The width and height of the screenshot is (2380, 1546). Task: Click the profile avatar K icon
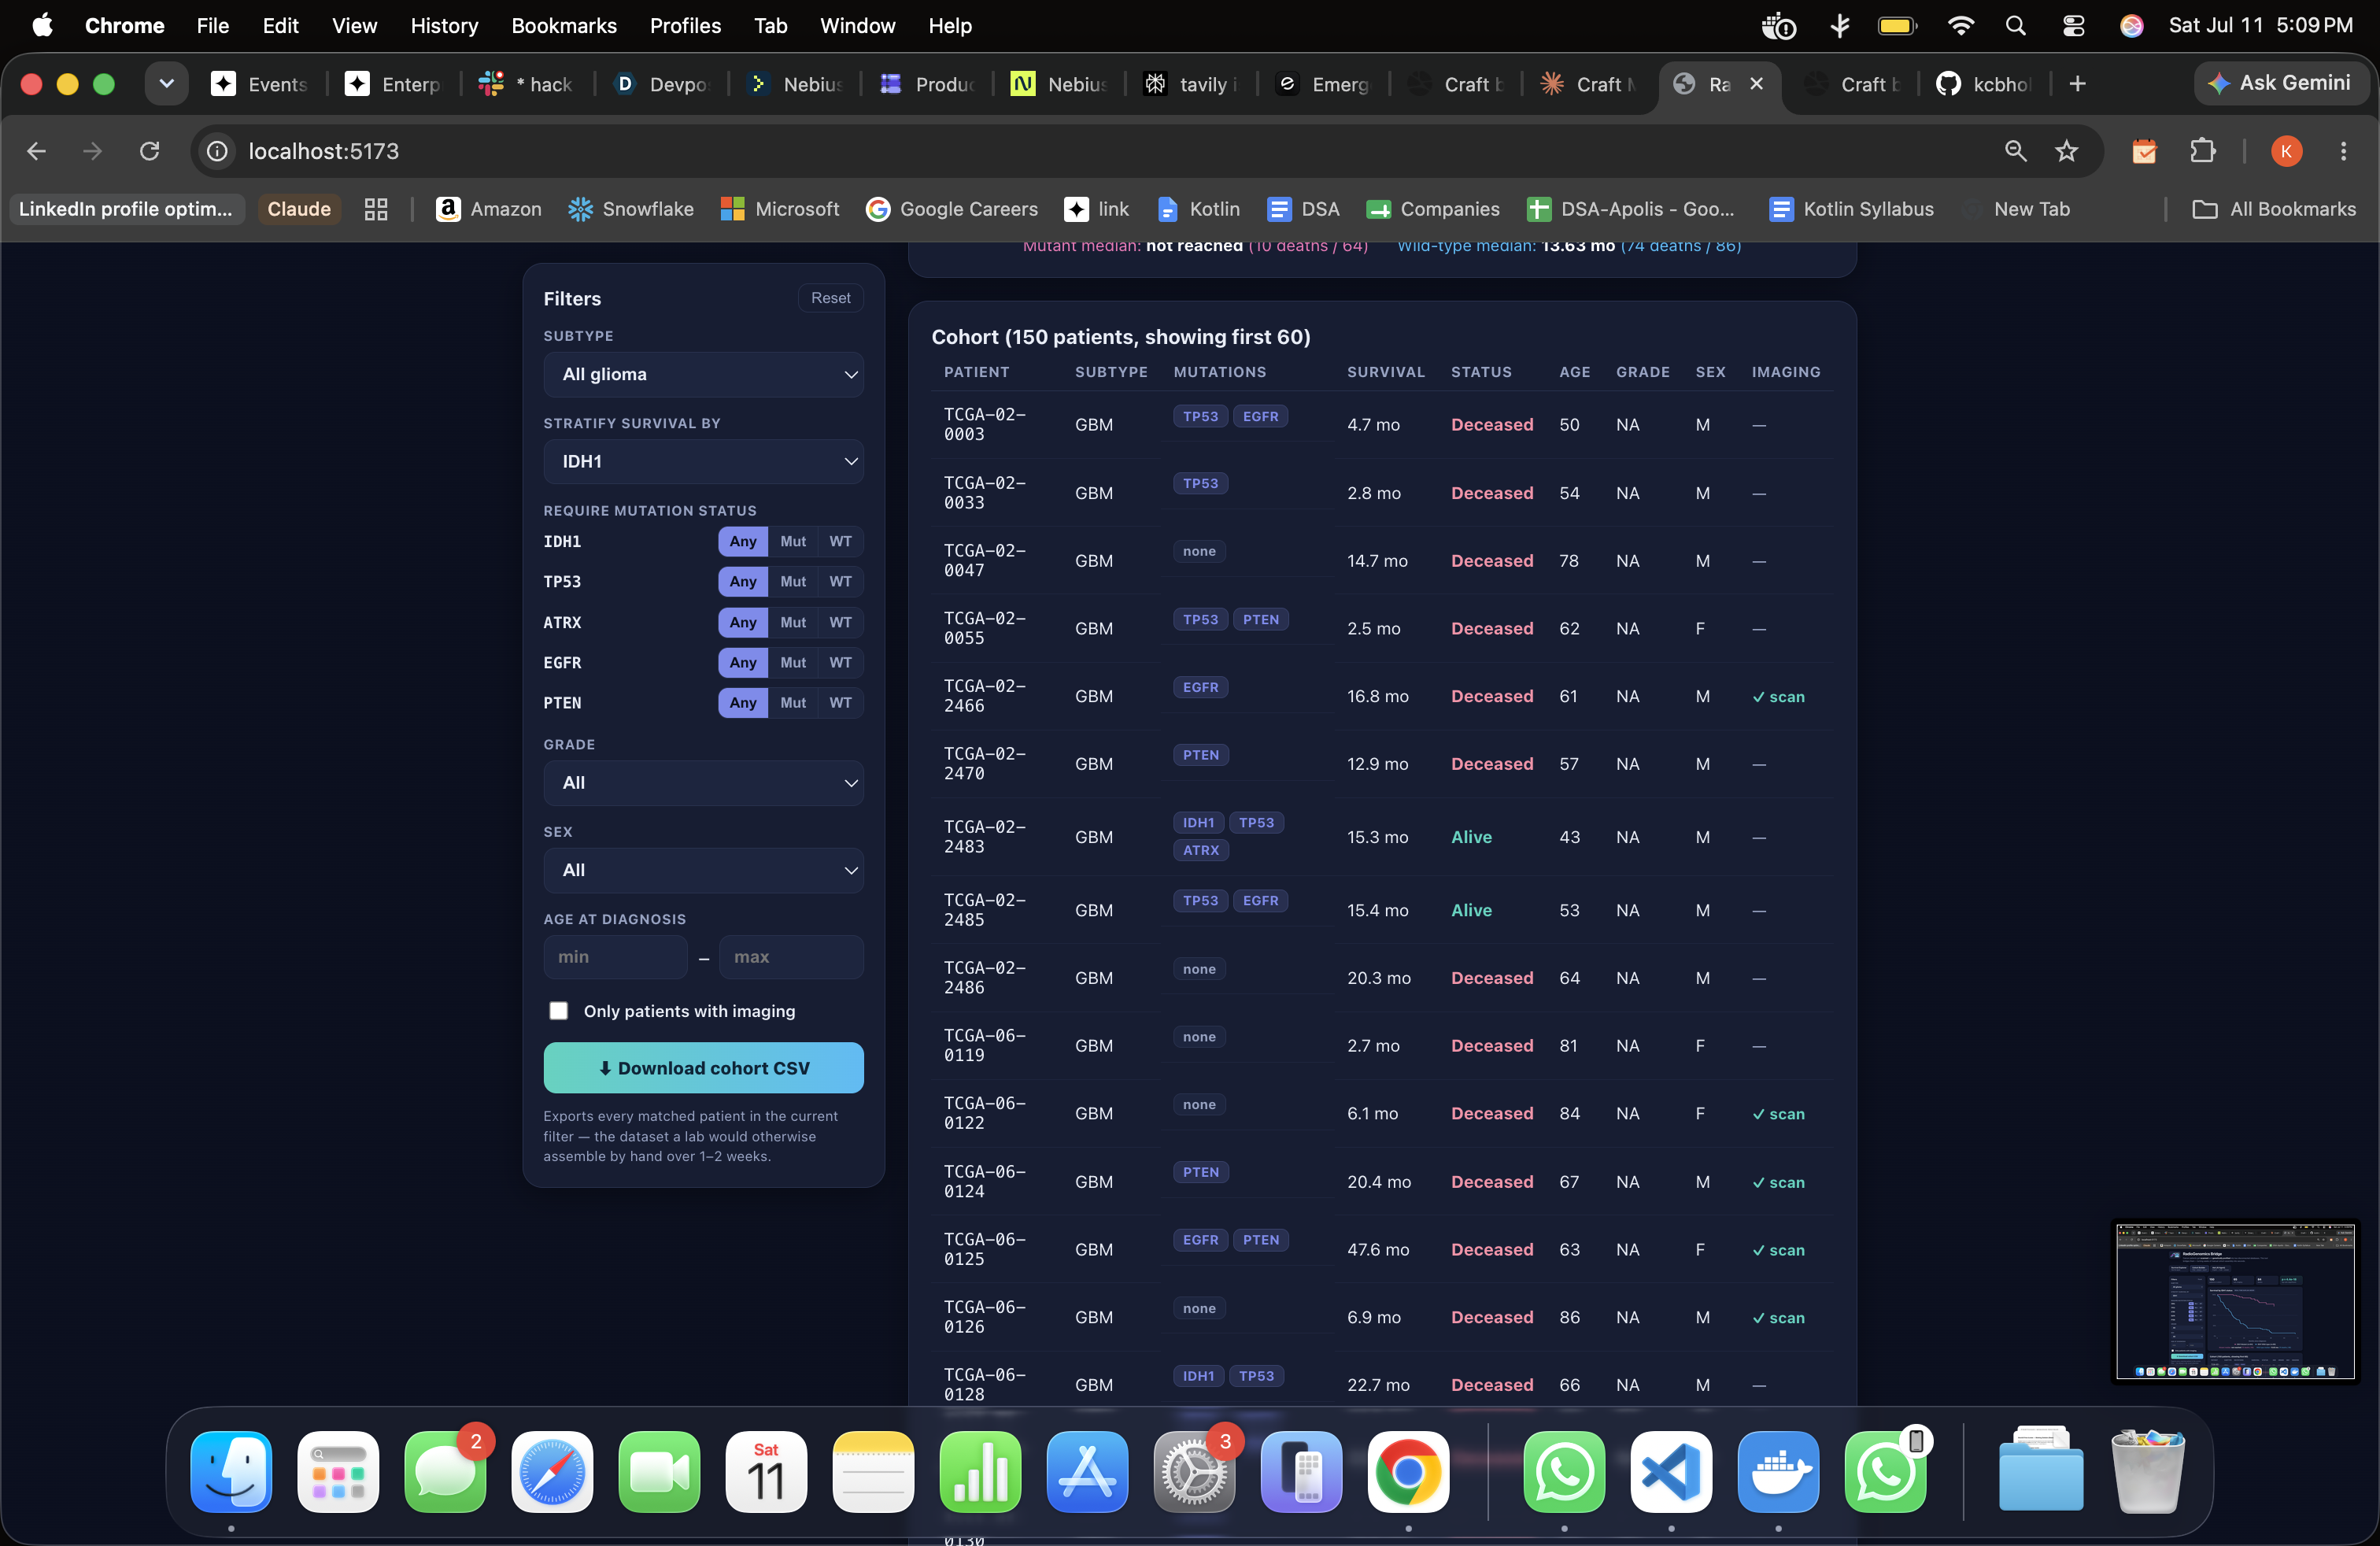tap(2286, 151)
